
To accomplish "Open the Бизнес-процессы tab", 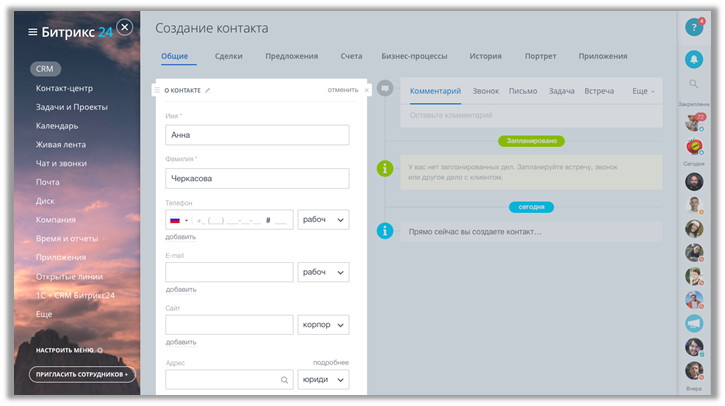I will pos(414,56).
